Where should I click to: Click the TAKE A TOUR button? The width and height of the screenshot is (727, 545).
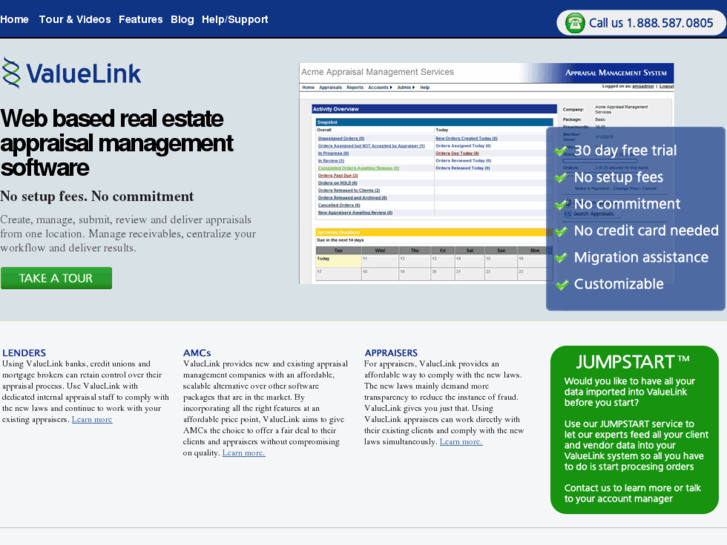(x=56, y=278)
